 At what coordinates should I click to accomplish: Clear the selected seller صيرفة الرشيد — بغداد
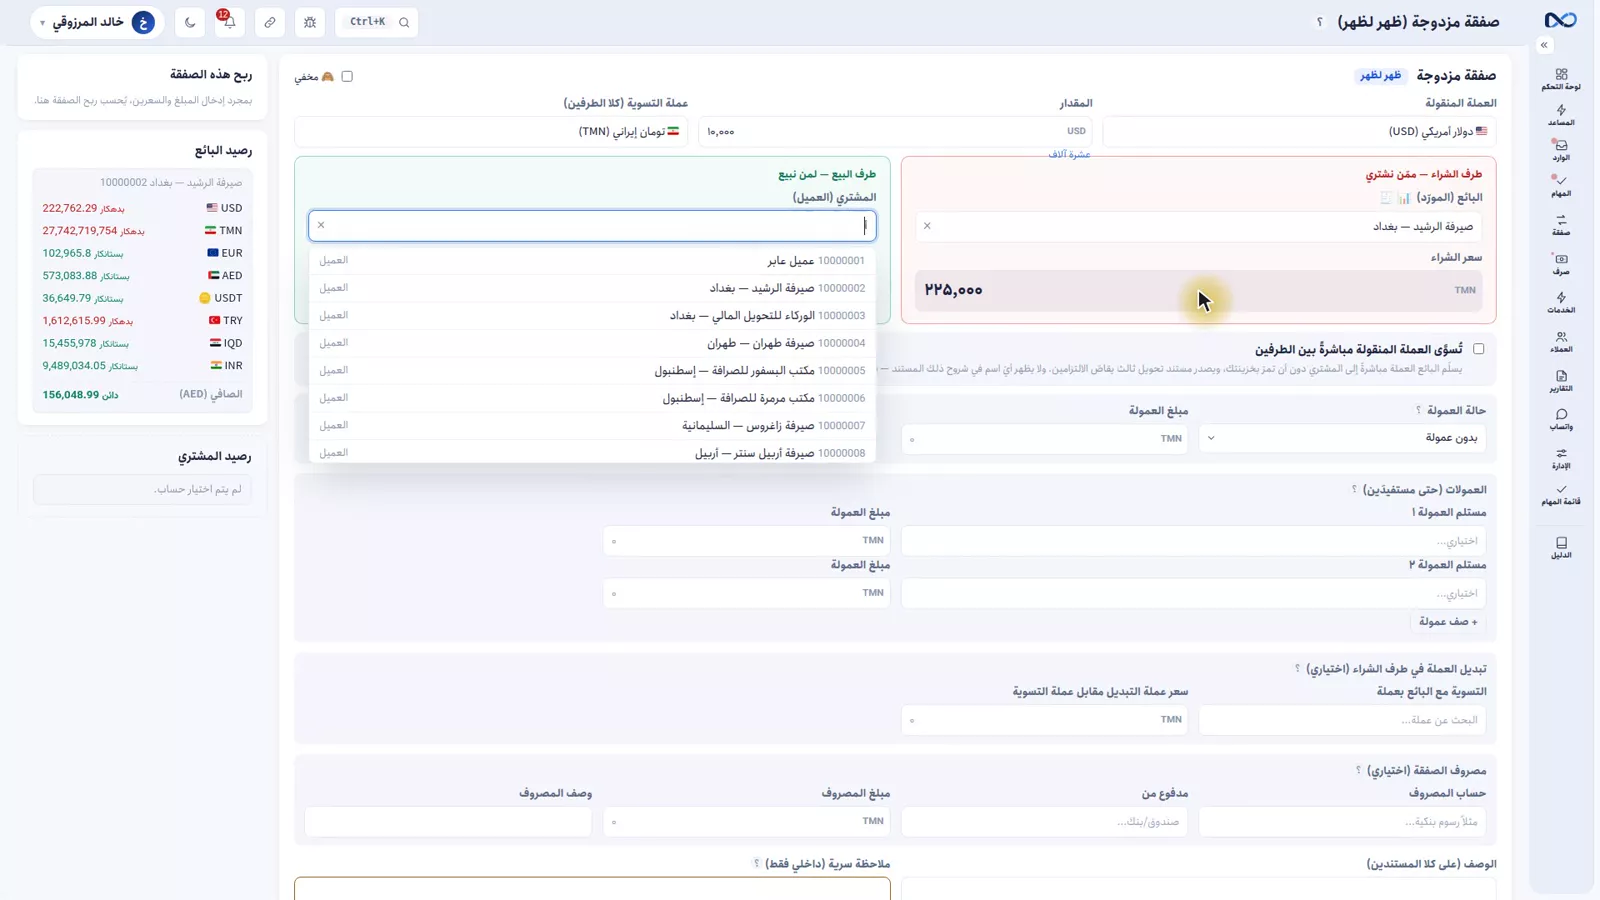(927, 226)
